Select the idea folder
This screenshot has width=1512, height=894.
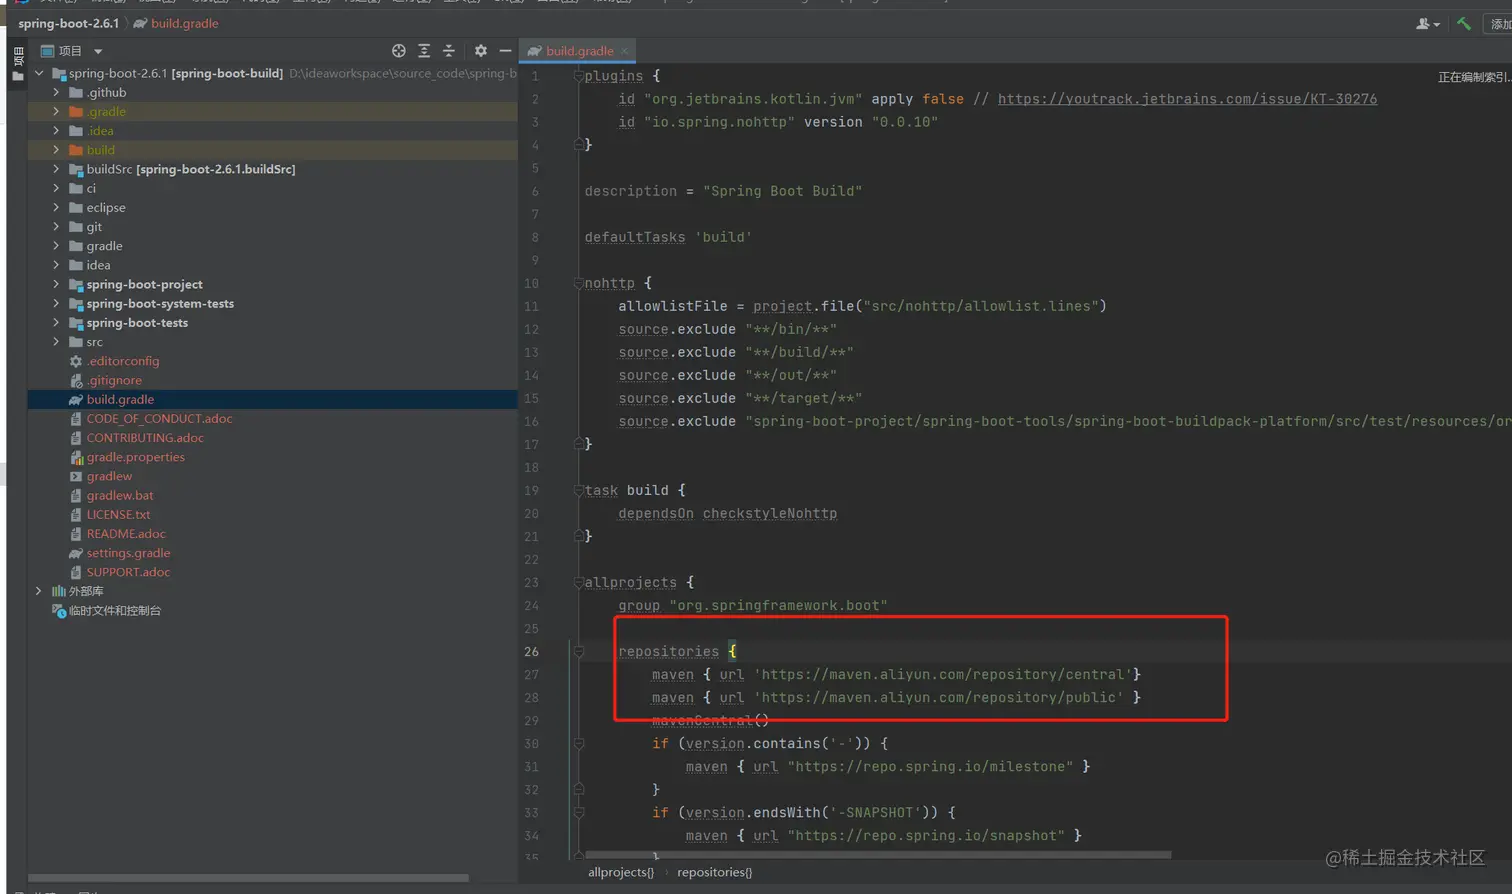(98, 265)
